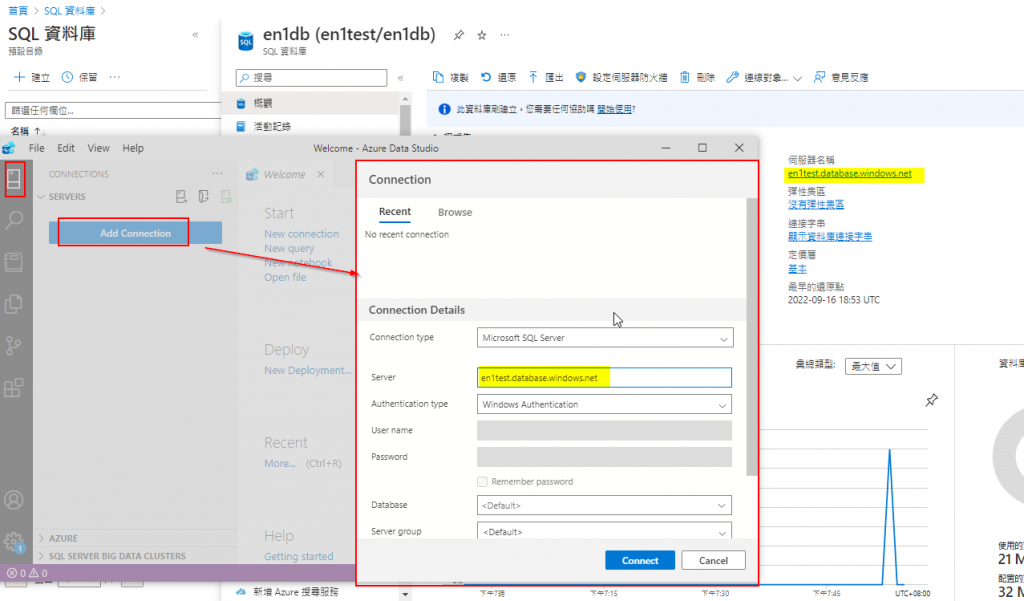
Task: Open Connections panel more actions ellipsis
Action: pyautogui.click(x=217, y=174)
